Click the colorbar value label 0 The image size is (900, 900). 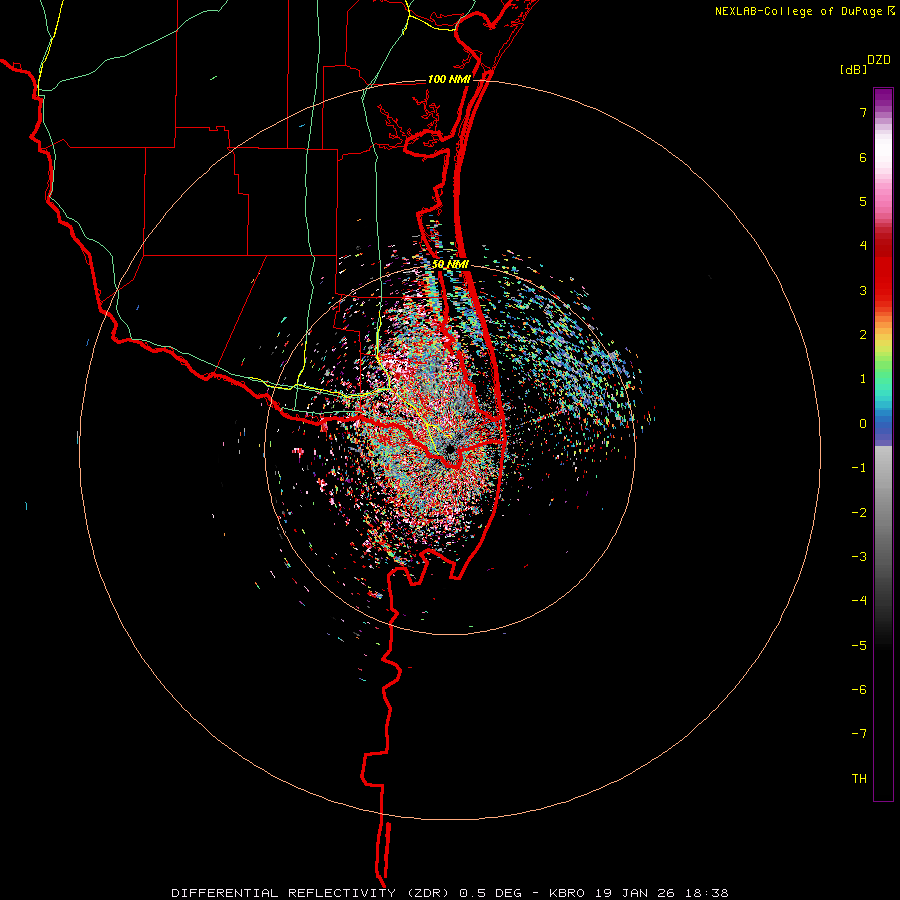pyautogui.click(x=863, y=424)
